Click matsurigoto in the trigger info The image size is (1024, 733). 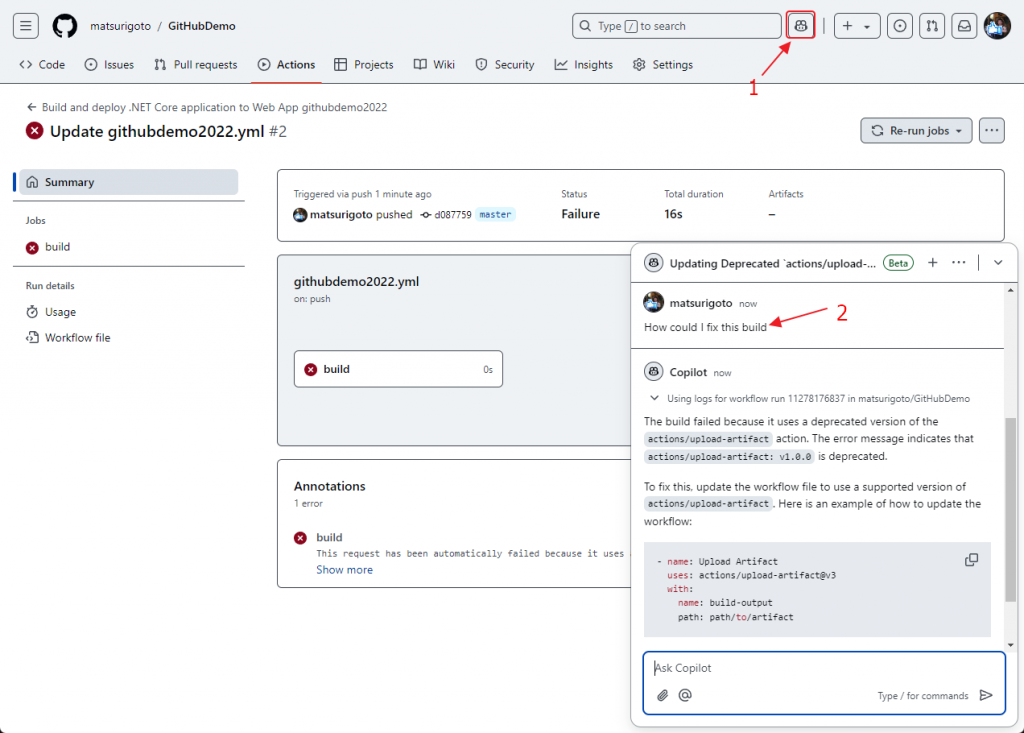341,214
